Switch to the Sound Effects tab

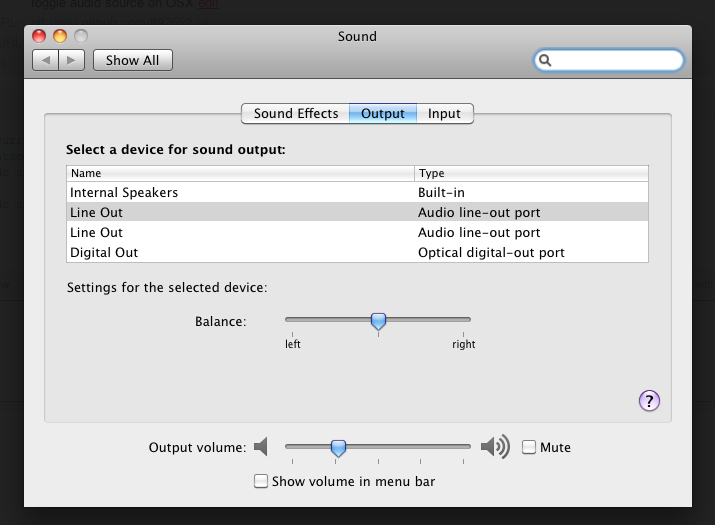295,114
